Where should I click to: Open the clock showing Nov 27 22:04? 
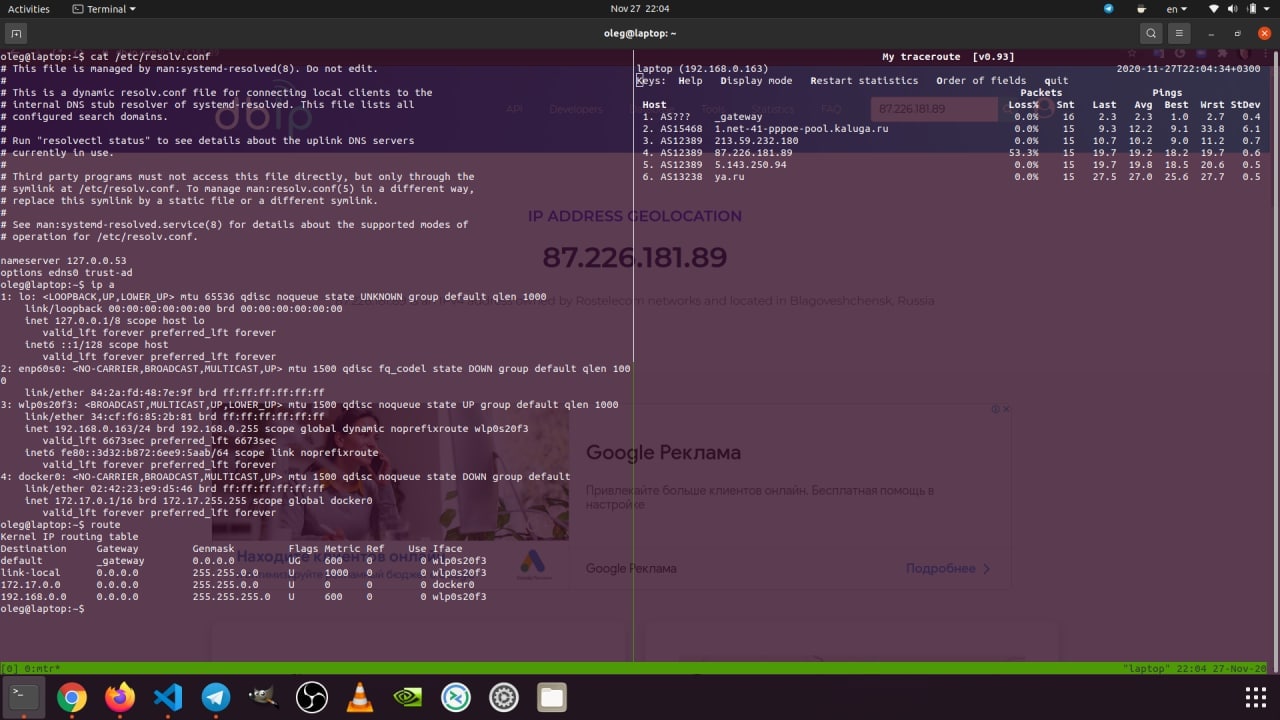pyautogui.click(x=639, y=9)
